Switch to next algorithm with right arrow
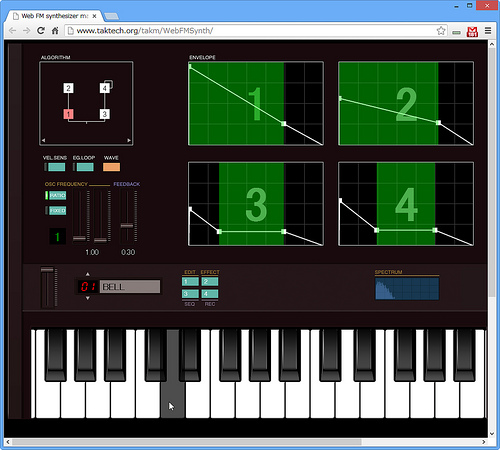The width and height of the screenshot is (500, 450). click(129, 140)
